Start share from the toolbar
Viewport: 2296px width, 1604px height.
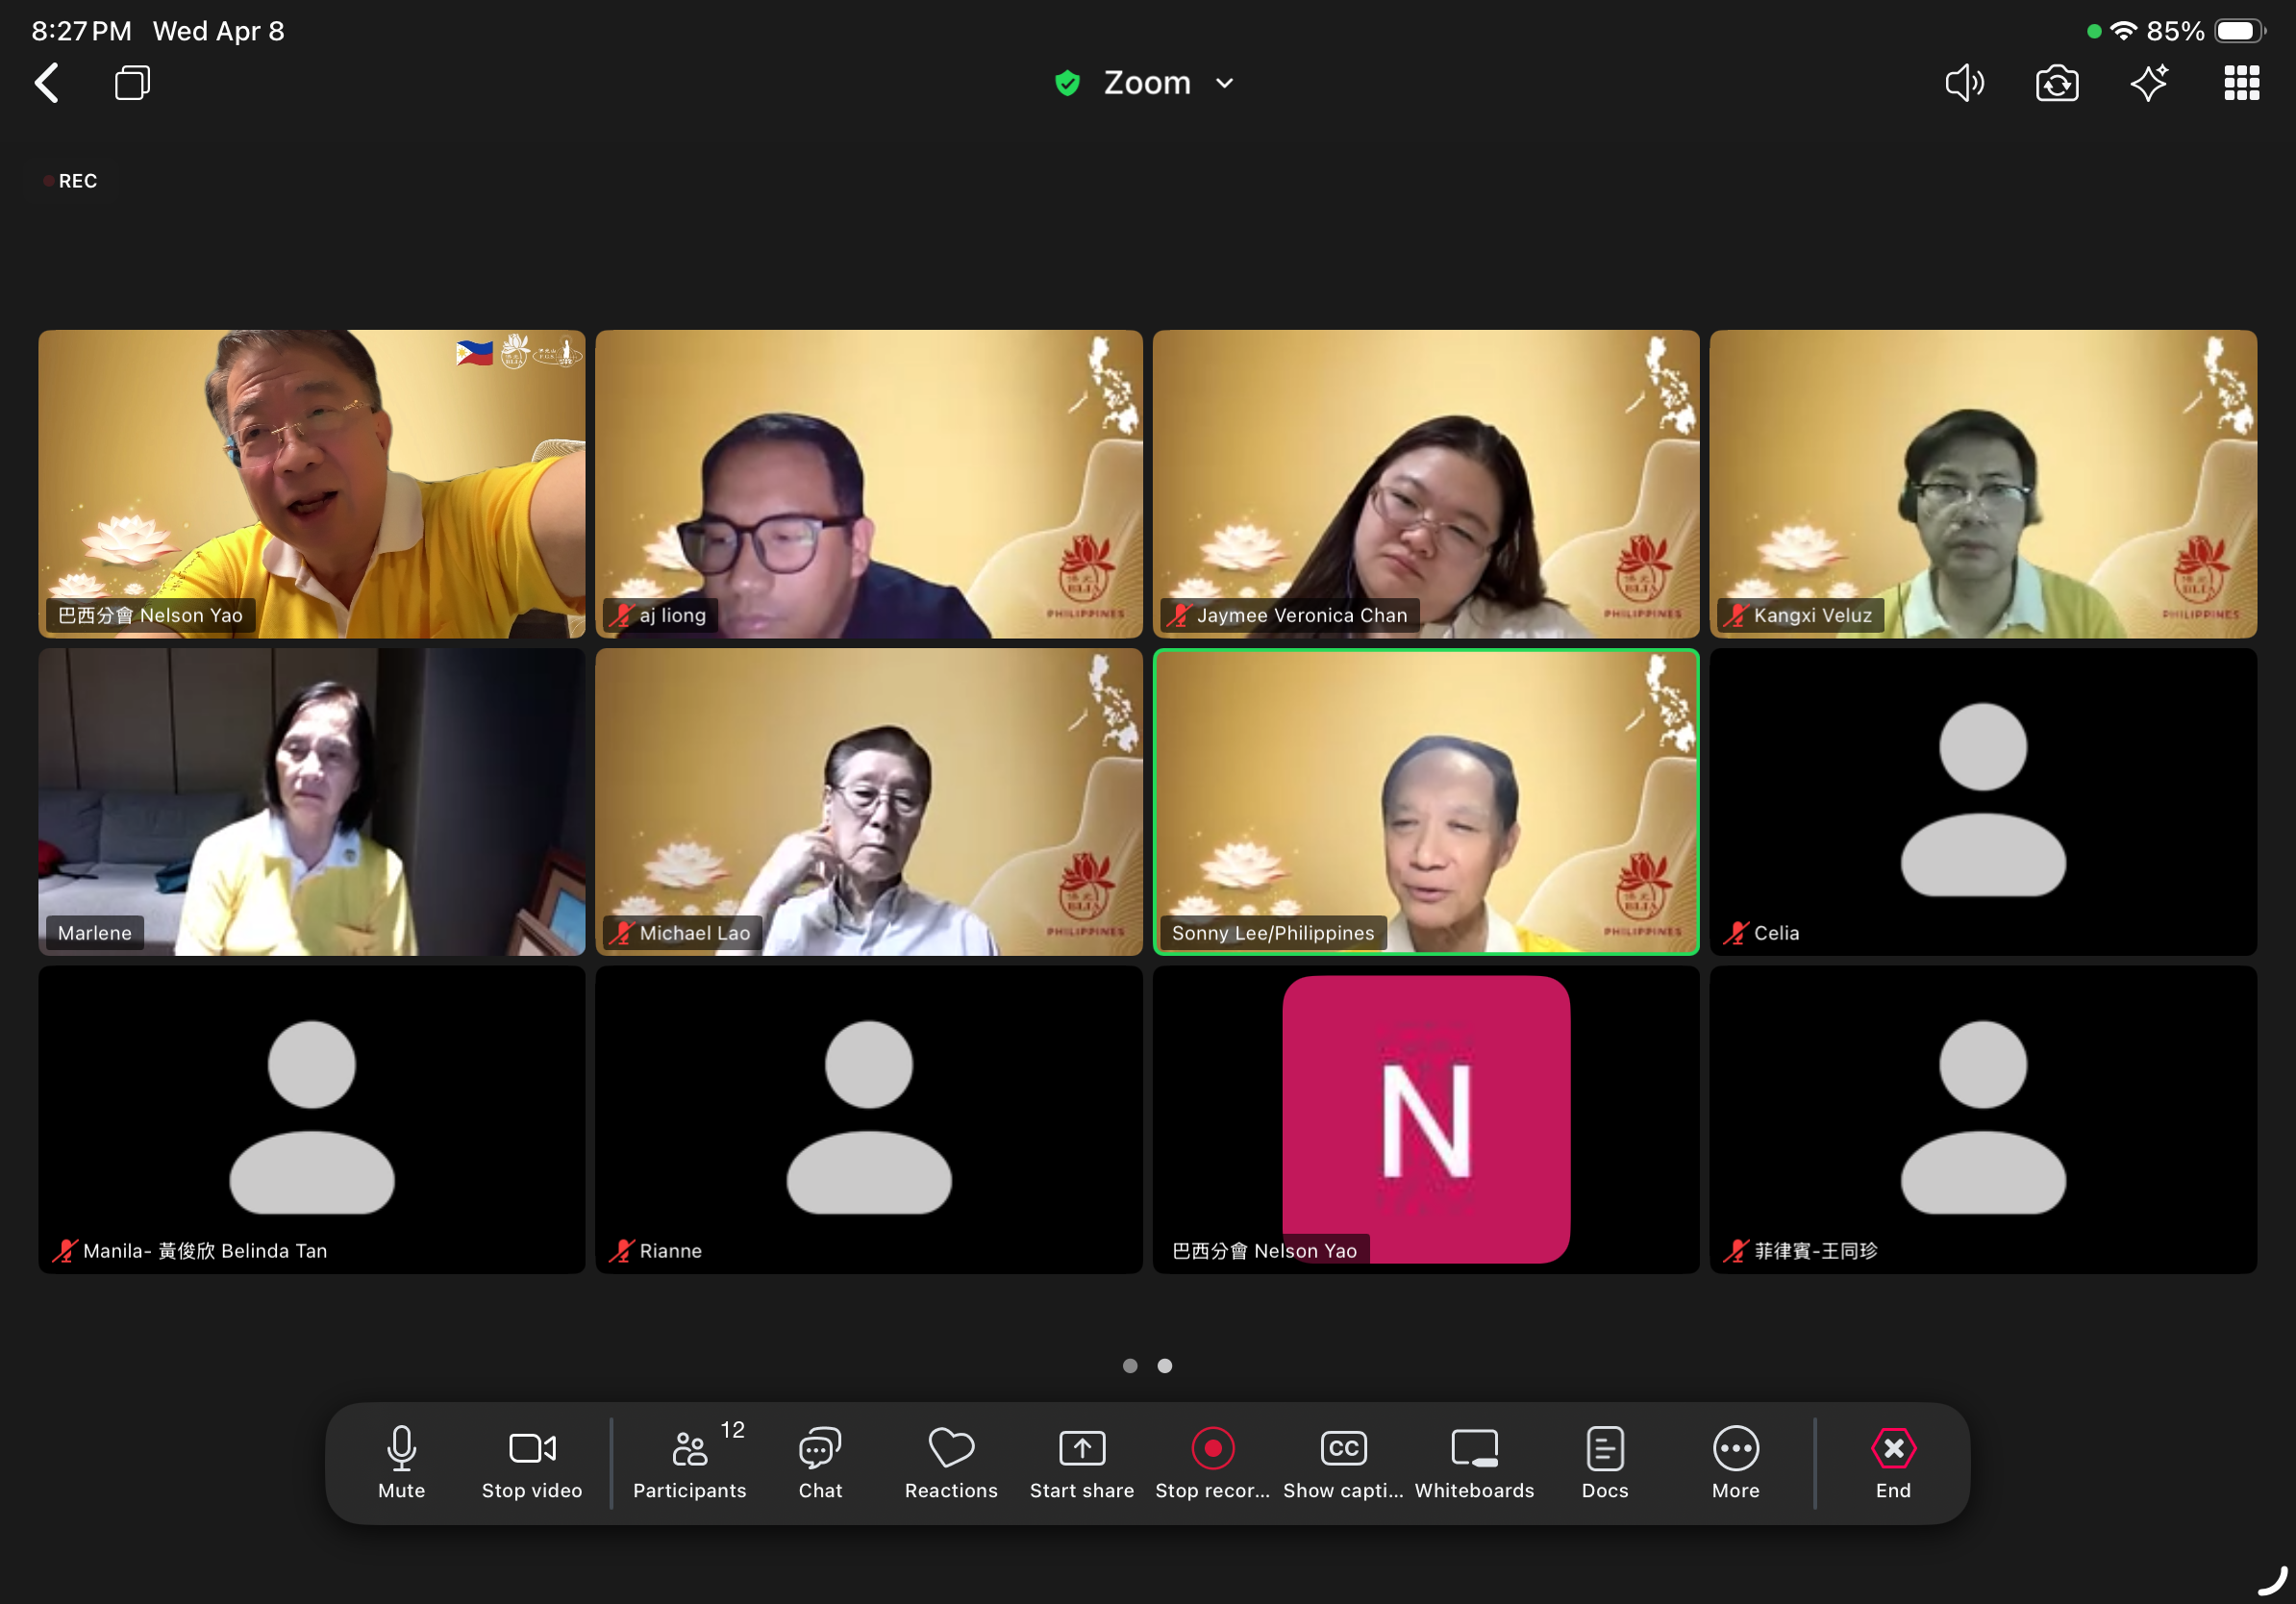point(1081,1461)
